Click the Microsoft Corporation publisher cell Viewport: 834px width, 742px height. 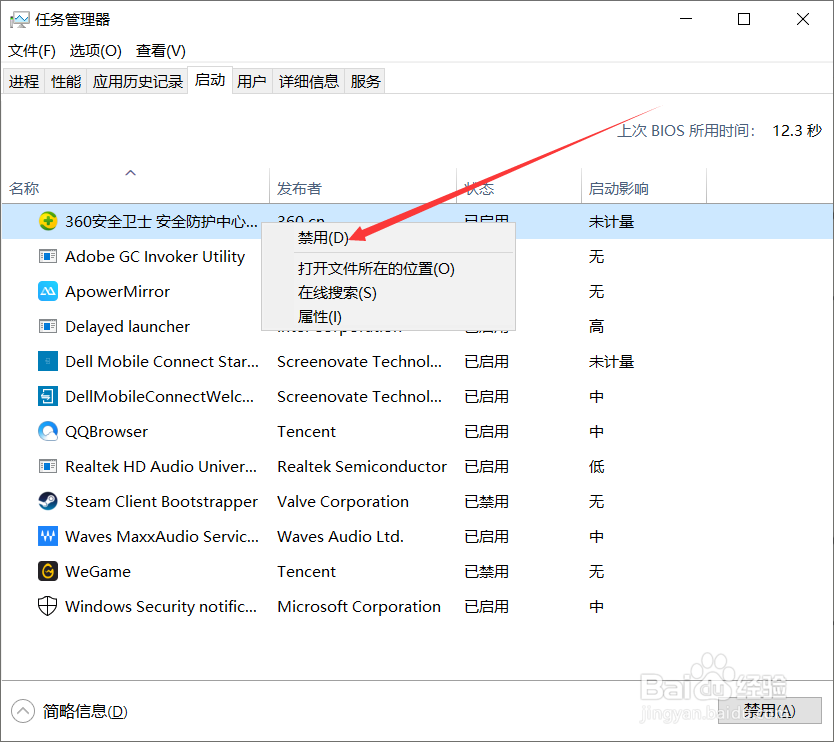tap(359, 606)
